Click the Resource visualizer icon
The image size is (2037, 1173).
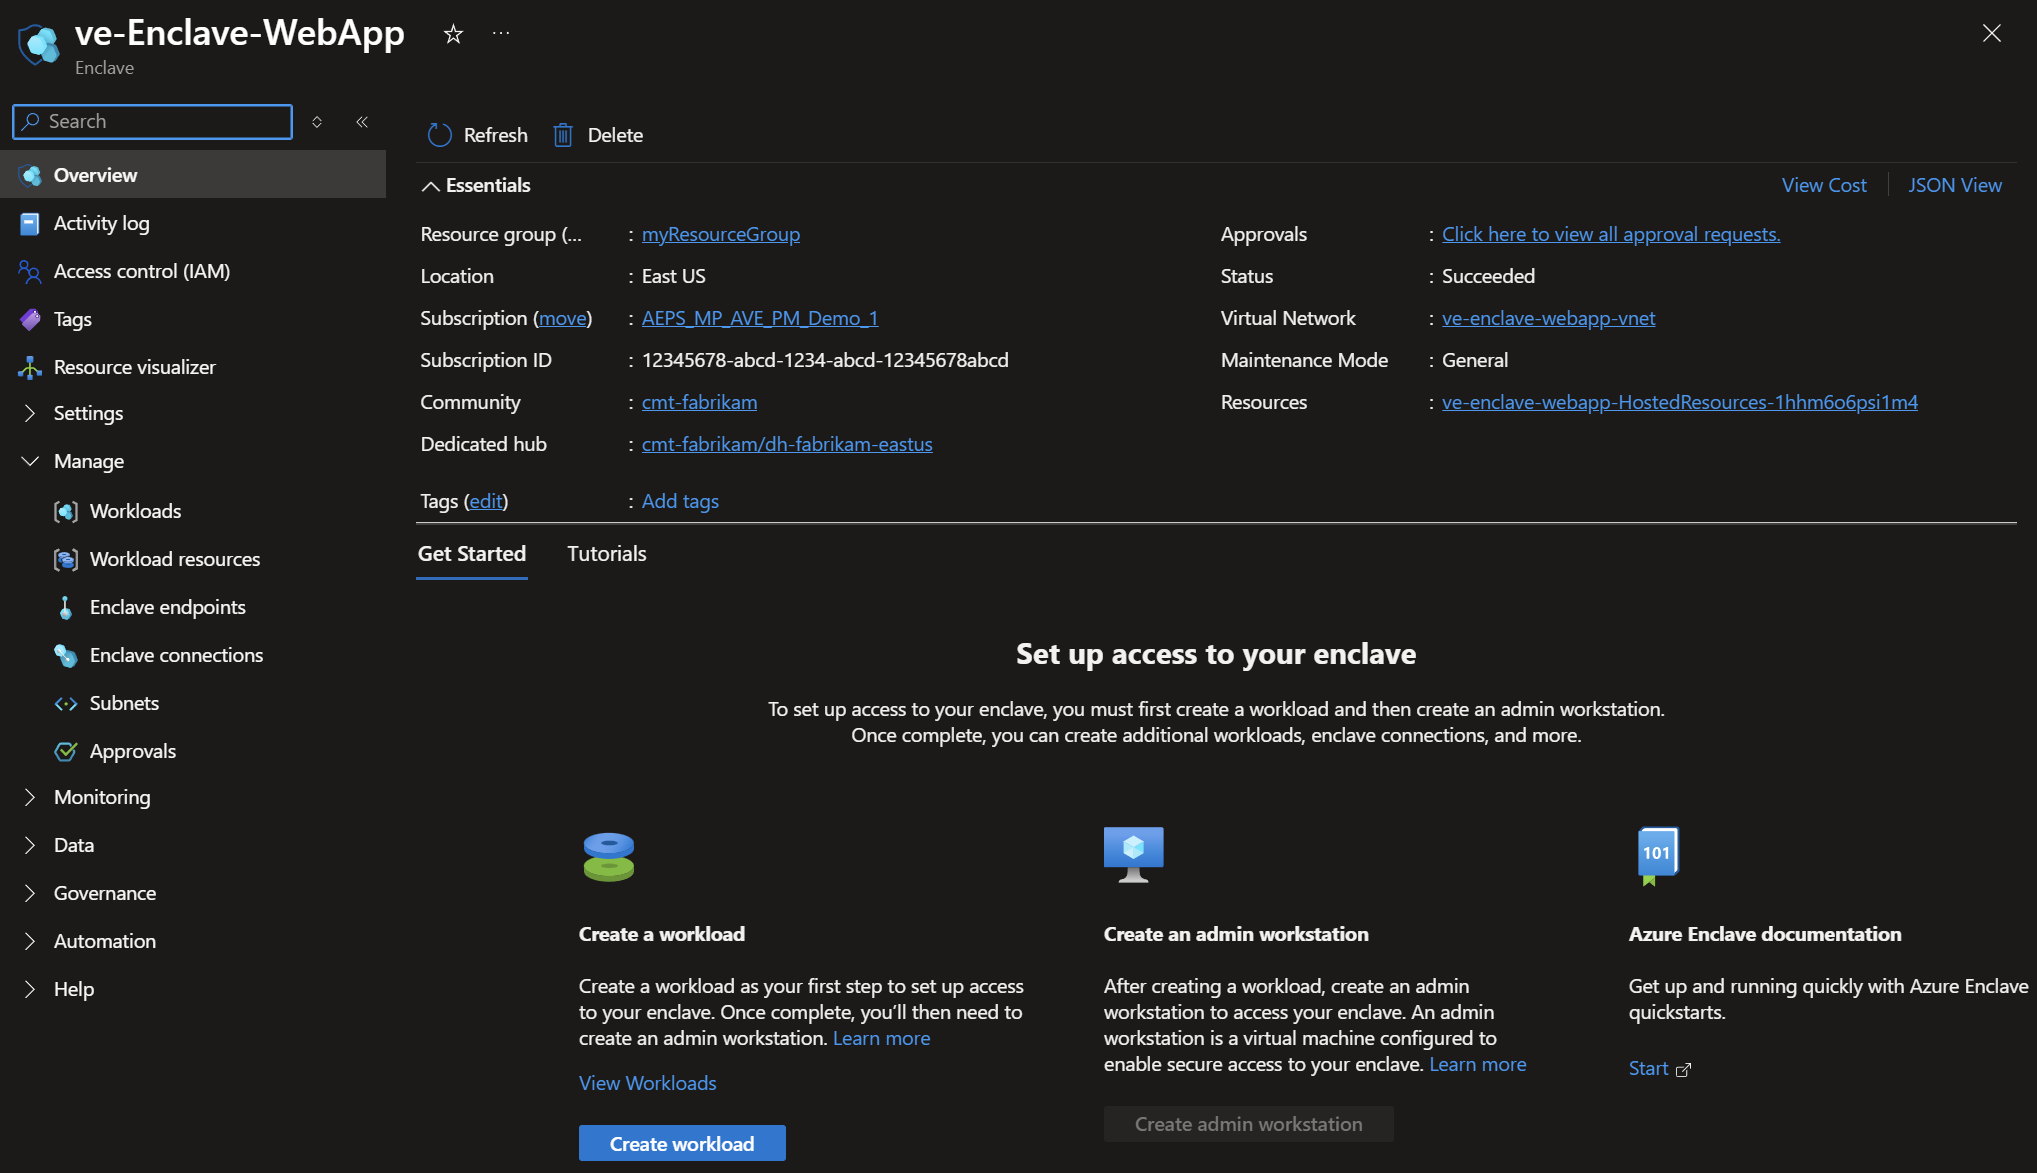pos(30,367)
